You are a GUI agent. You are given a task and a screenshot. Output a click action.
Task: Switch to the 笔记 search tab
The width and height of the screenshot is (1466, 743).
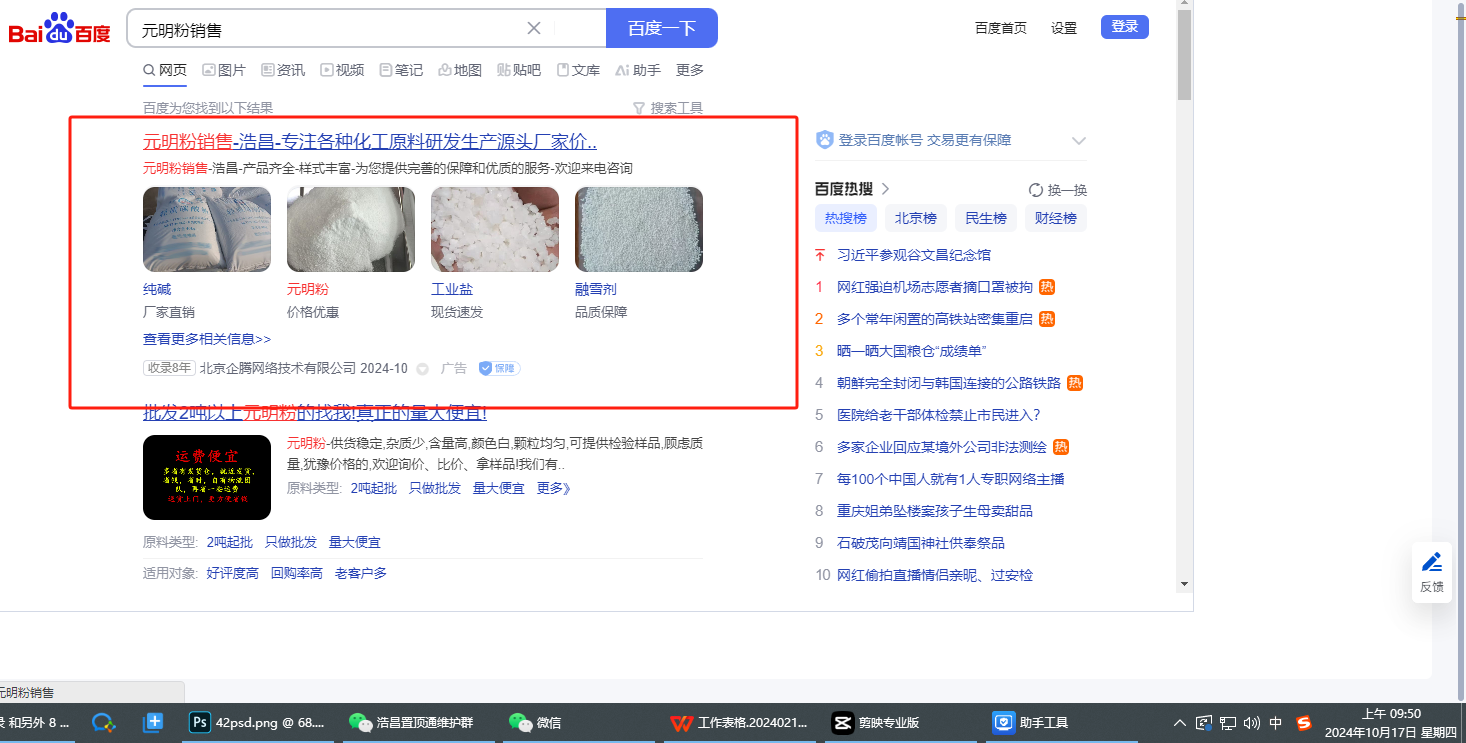pos(401,70)
